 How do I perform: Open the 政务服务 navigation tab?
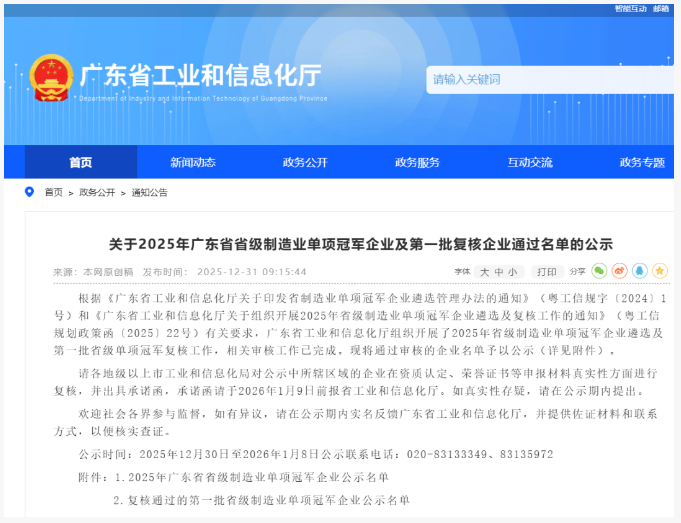pos(417,162)
